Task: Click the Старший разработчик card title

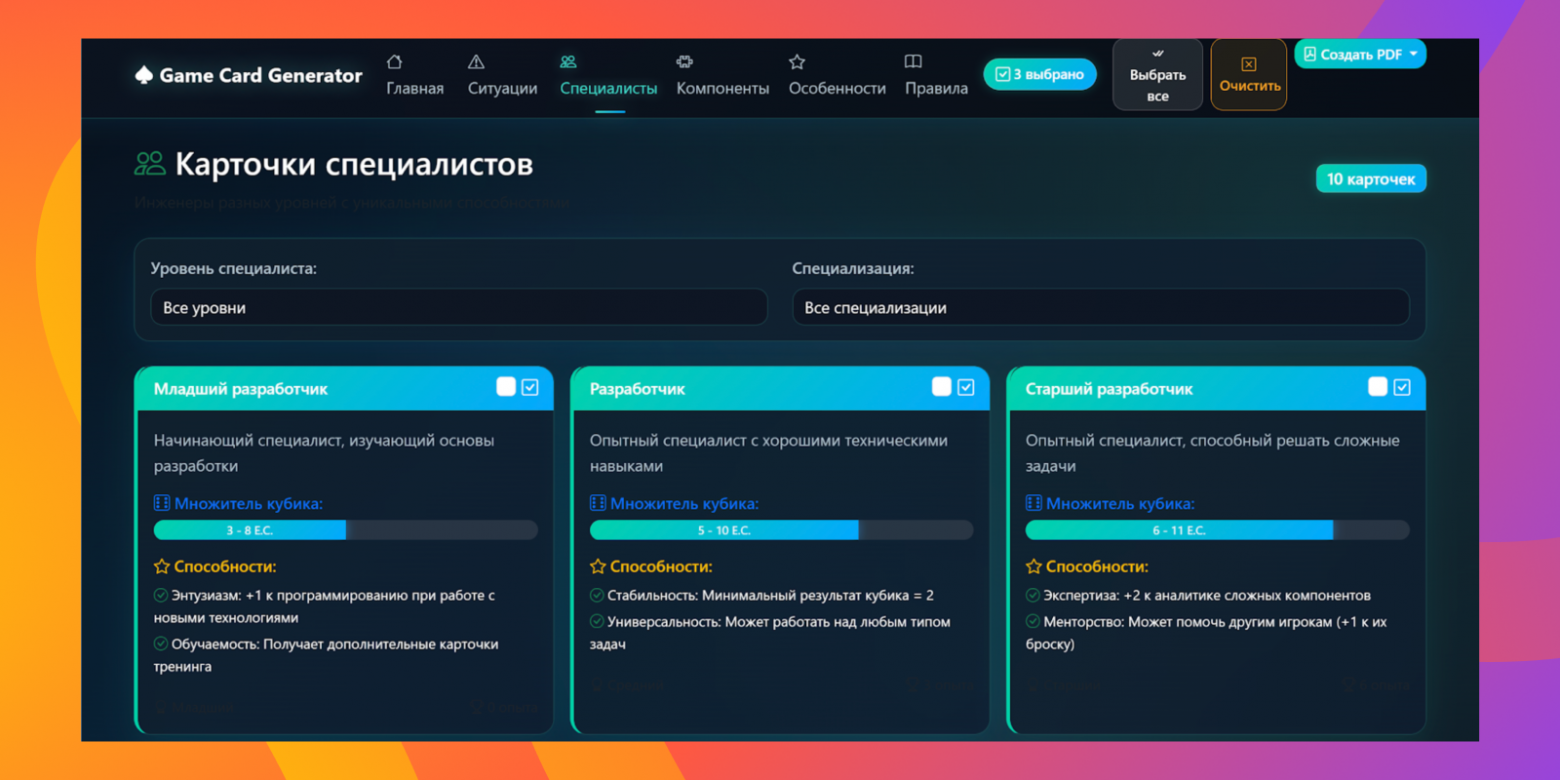Action: point(1109,389)
